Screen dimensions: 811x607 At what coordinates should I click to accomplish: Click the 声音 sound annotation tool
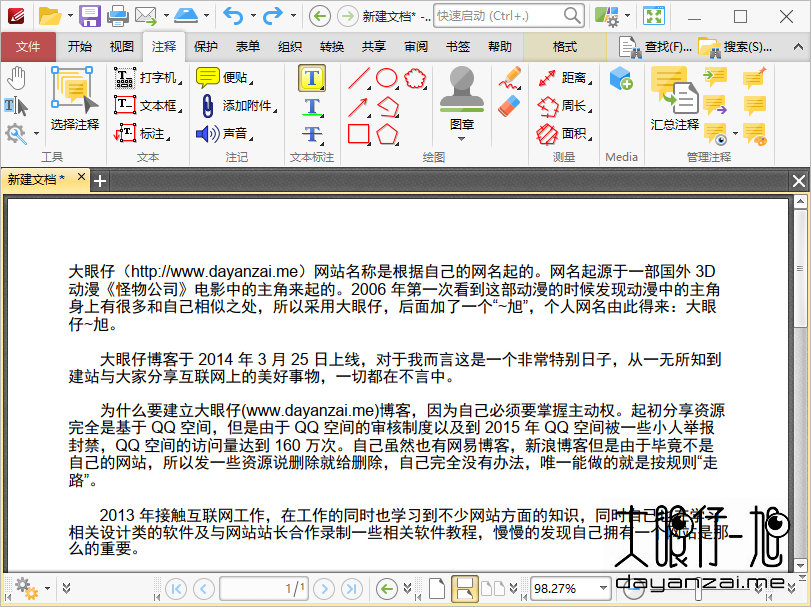click(x=224, y=133)
